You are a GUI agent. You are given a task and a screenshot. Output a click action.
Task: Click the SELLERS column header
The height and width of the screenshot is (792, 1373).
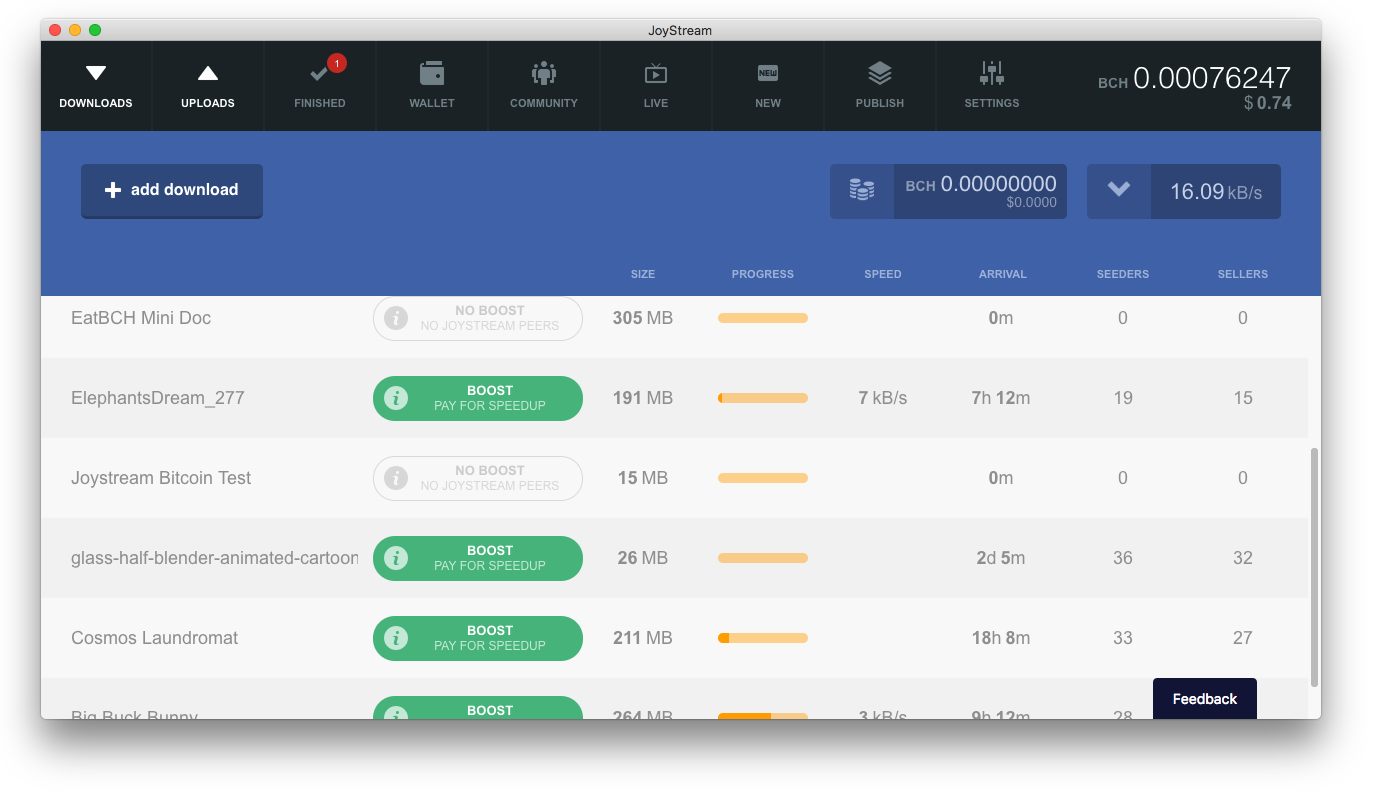pos(1243,274)
